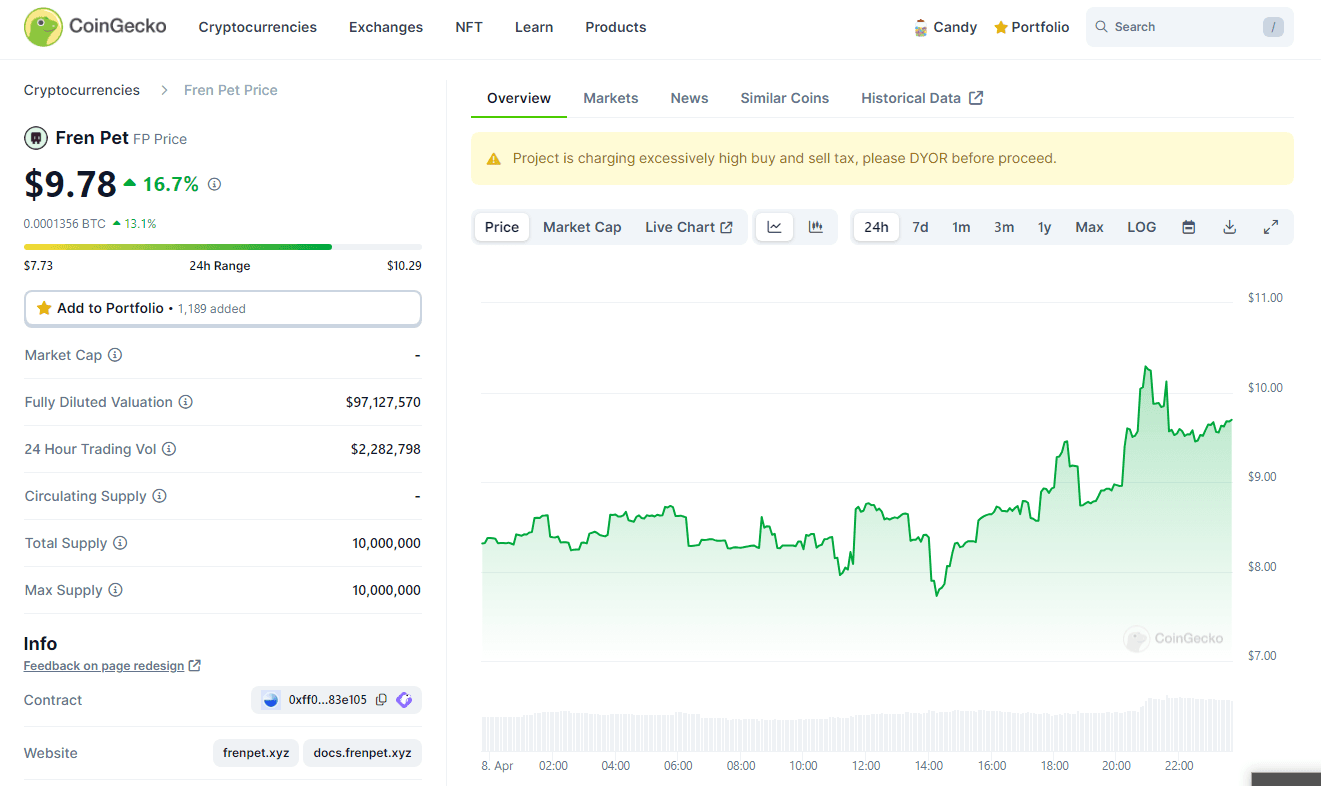Visit the frenpet.xyz website link
This screenshot has height=786, width=1321.
pos(256,753)
